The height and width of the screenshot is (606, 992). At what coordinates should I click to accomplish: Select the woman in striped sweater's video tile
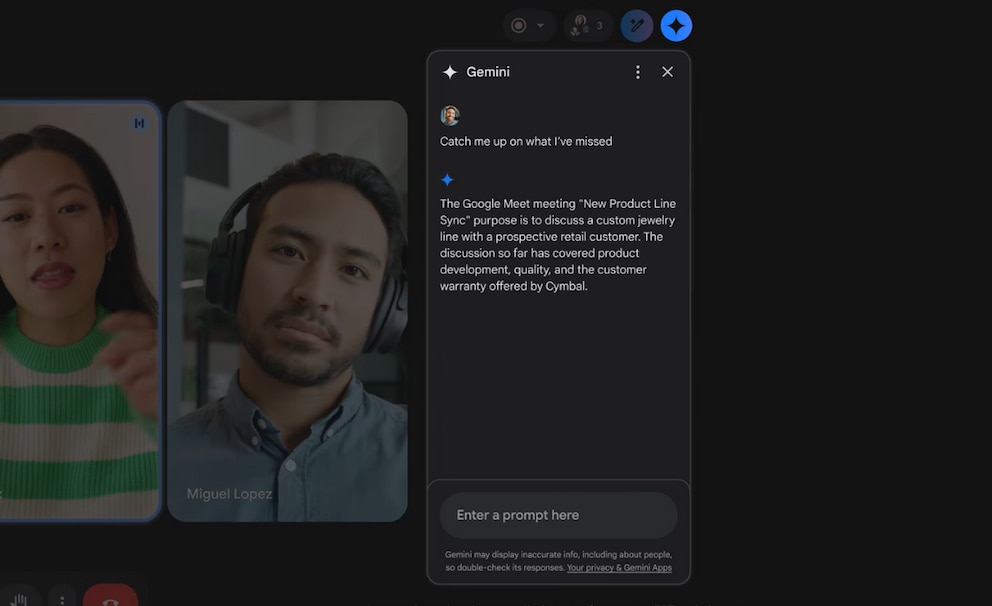pyautogui.click(x=79, y=311)
